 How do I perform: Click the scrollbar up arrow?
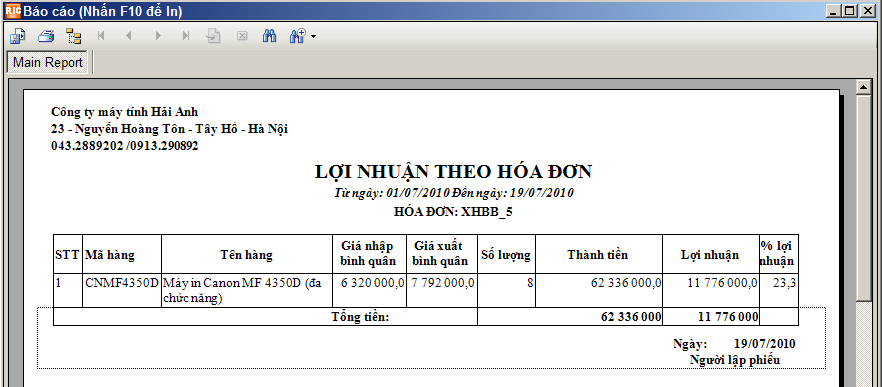[863, 87]
